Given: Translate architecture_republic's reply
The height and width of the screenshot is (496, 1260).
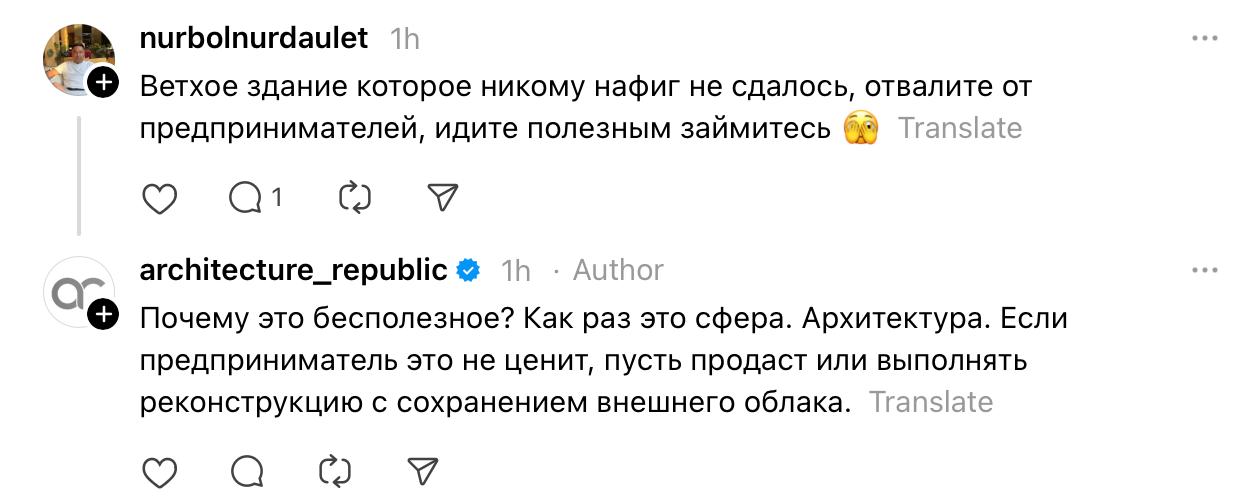Looking at the screenshot, I should (930, 402).
